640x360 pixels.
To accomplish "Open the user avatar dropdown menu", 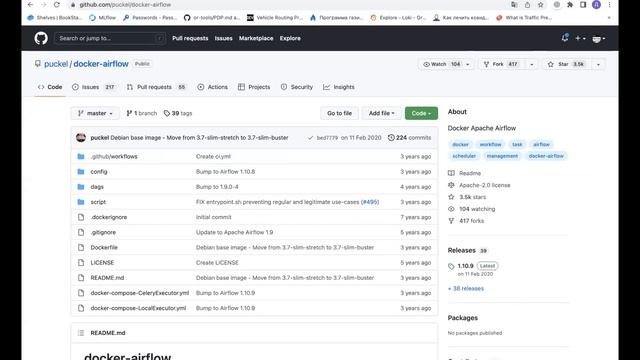I will (x=598, y=39).
